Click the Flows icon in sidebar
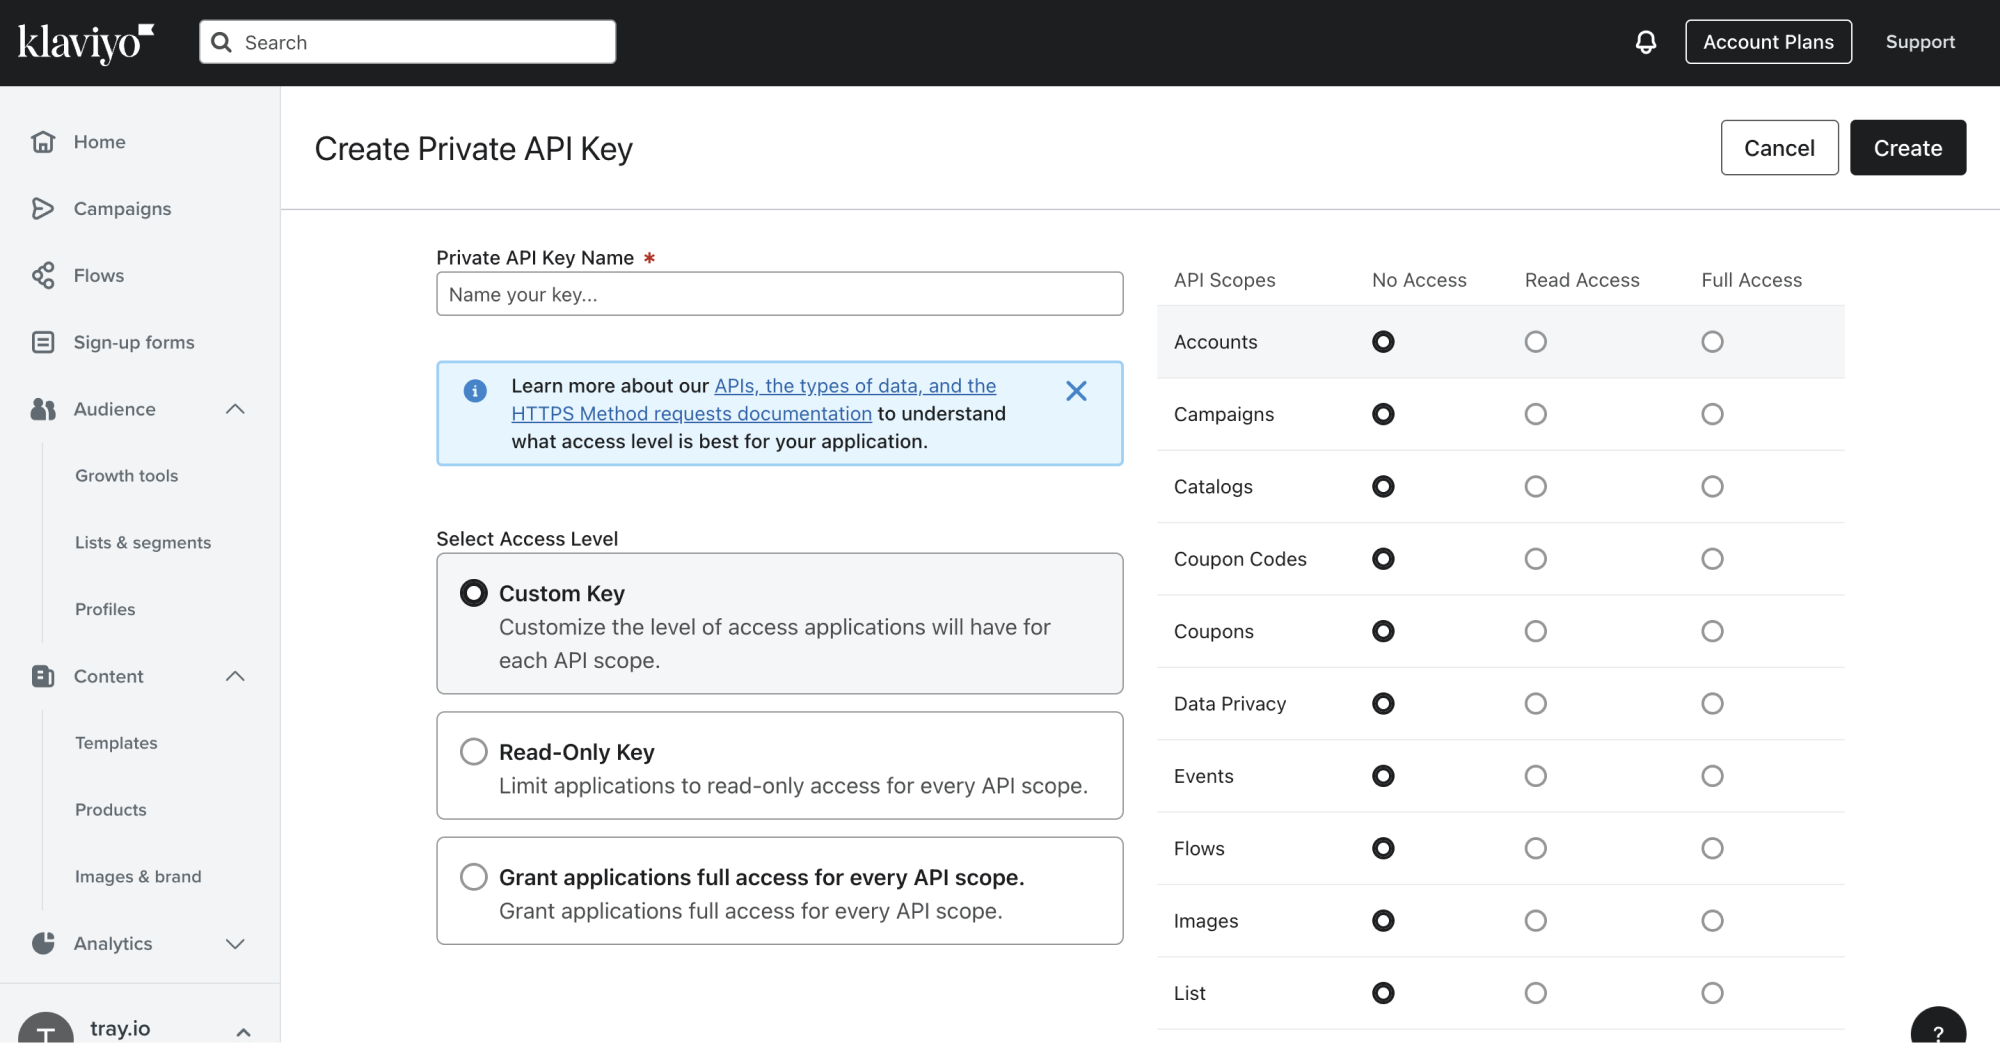Image resolution: width=2000 pixels, height=1043 pixels. (43, 275)
